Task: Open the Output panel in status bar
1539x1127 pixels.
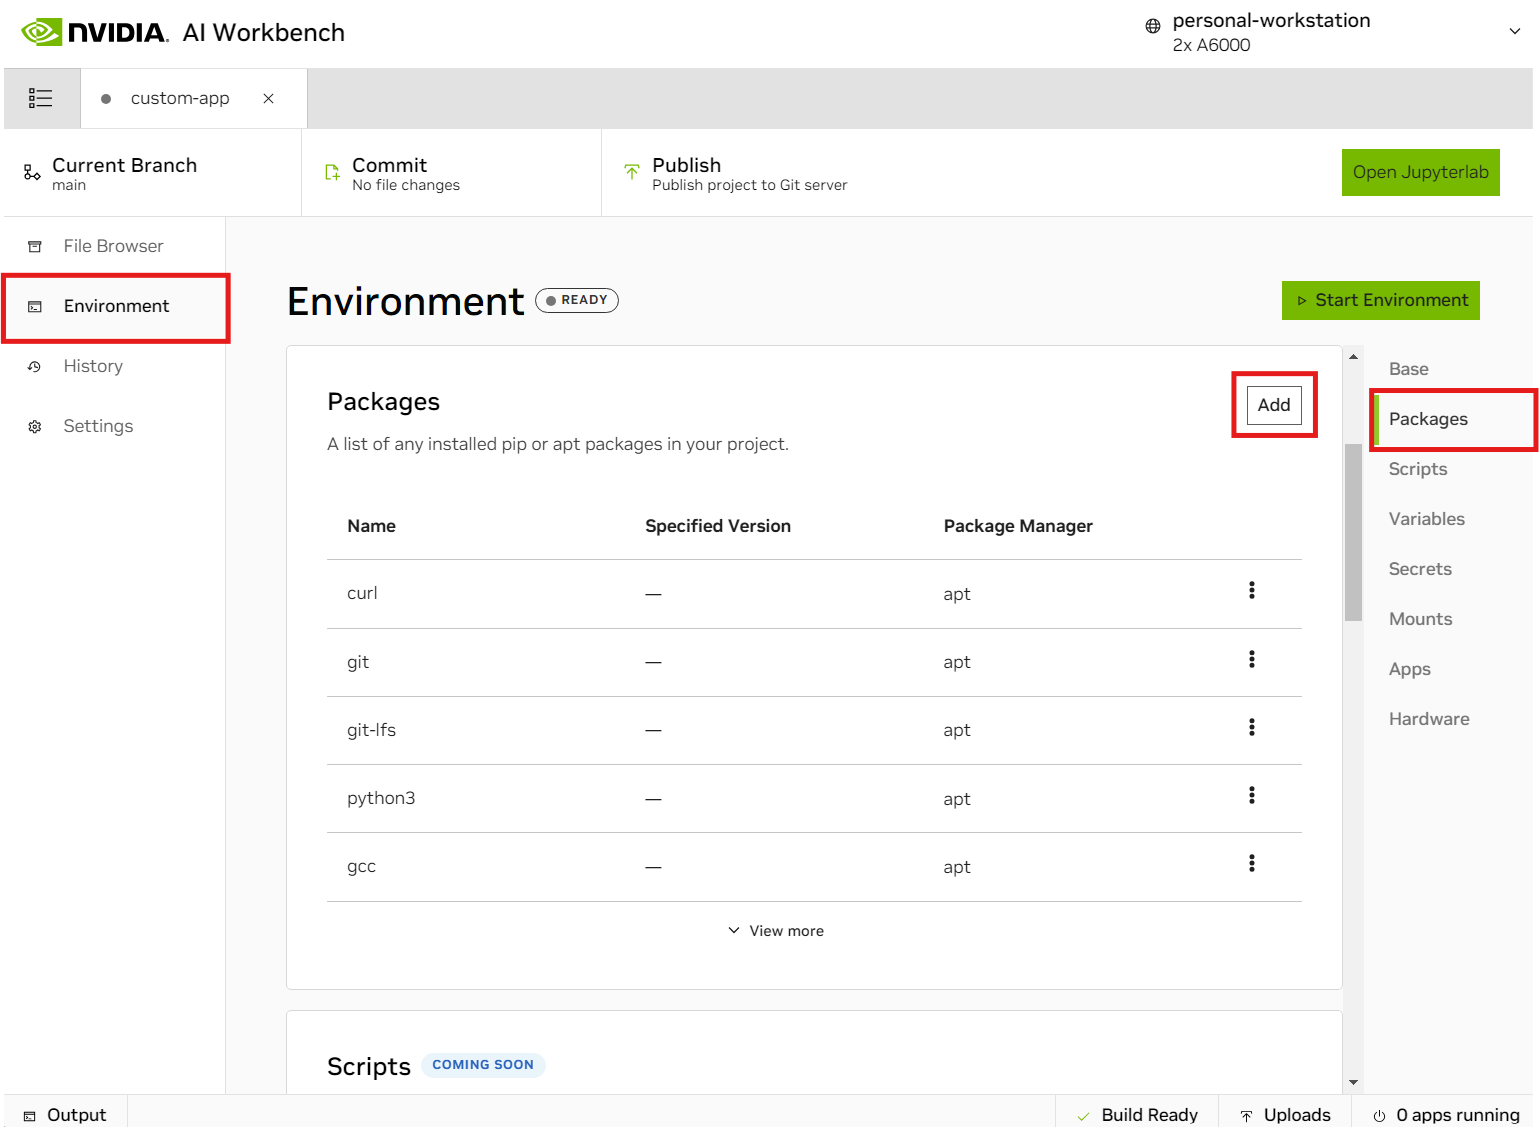Action: click(65, 1114)
